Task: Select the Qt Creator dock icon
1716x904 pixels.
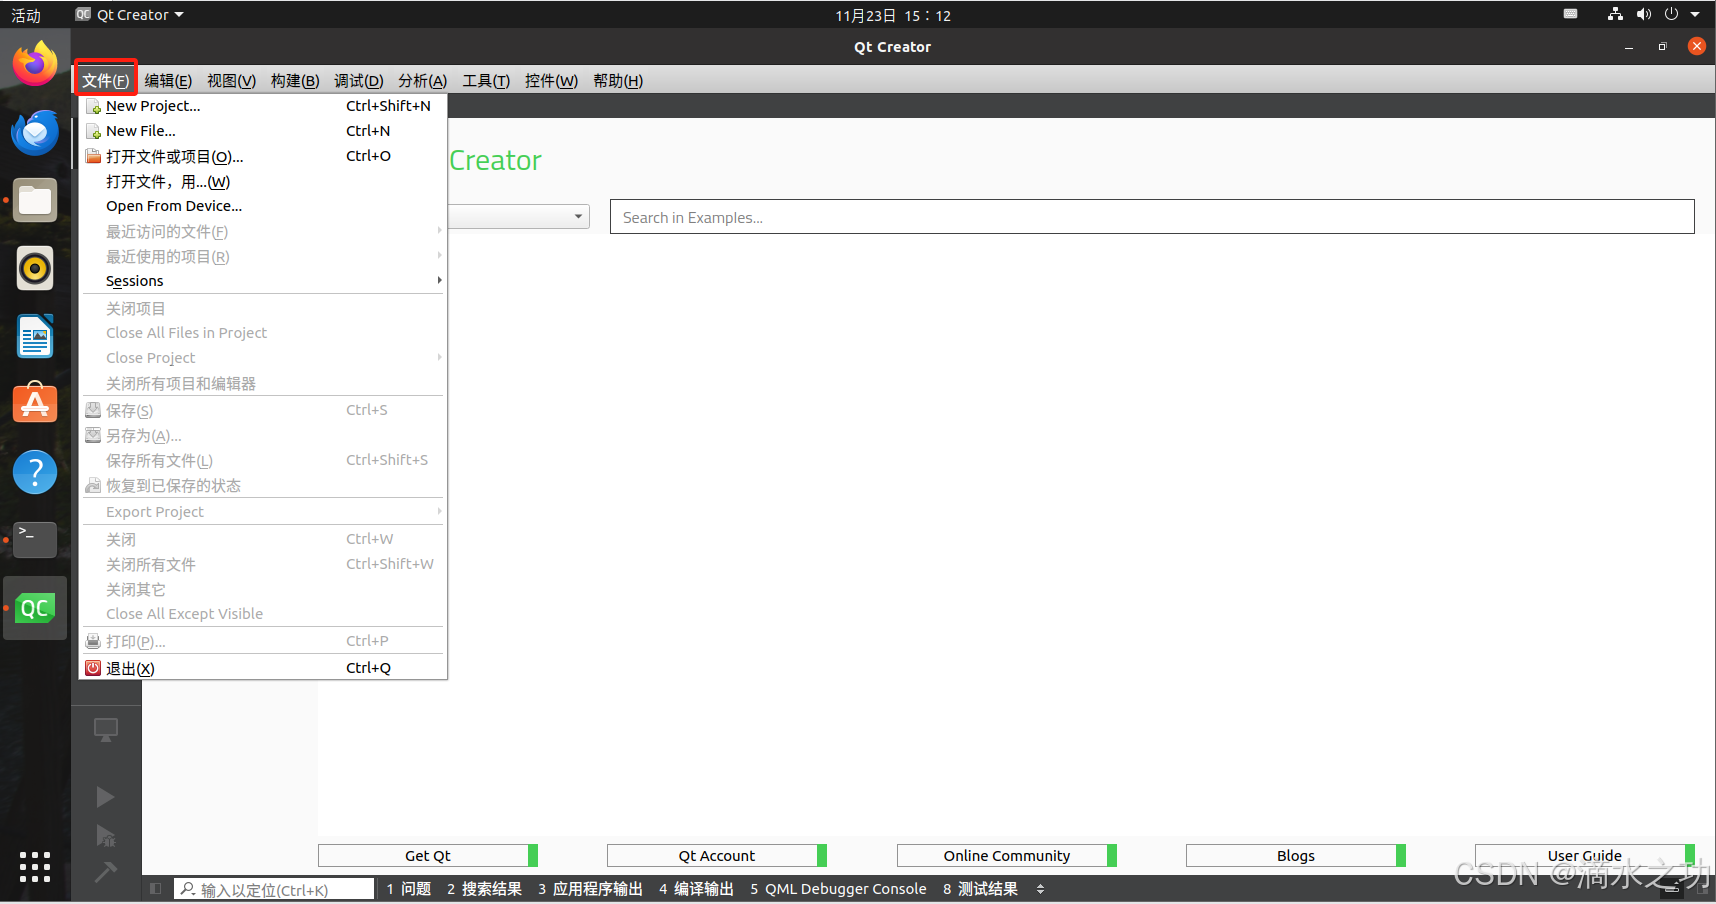Action: tap(35, 608)
